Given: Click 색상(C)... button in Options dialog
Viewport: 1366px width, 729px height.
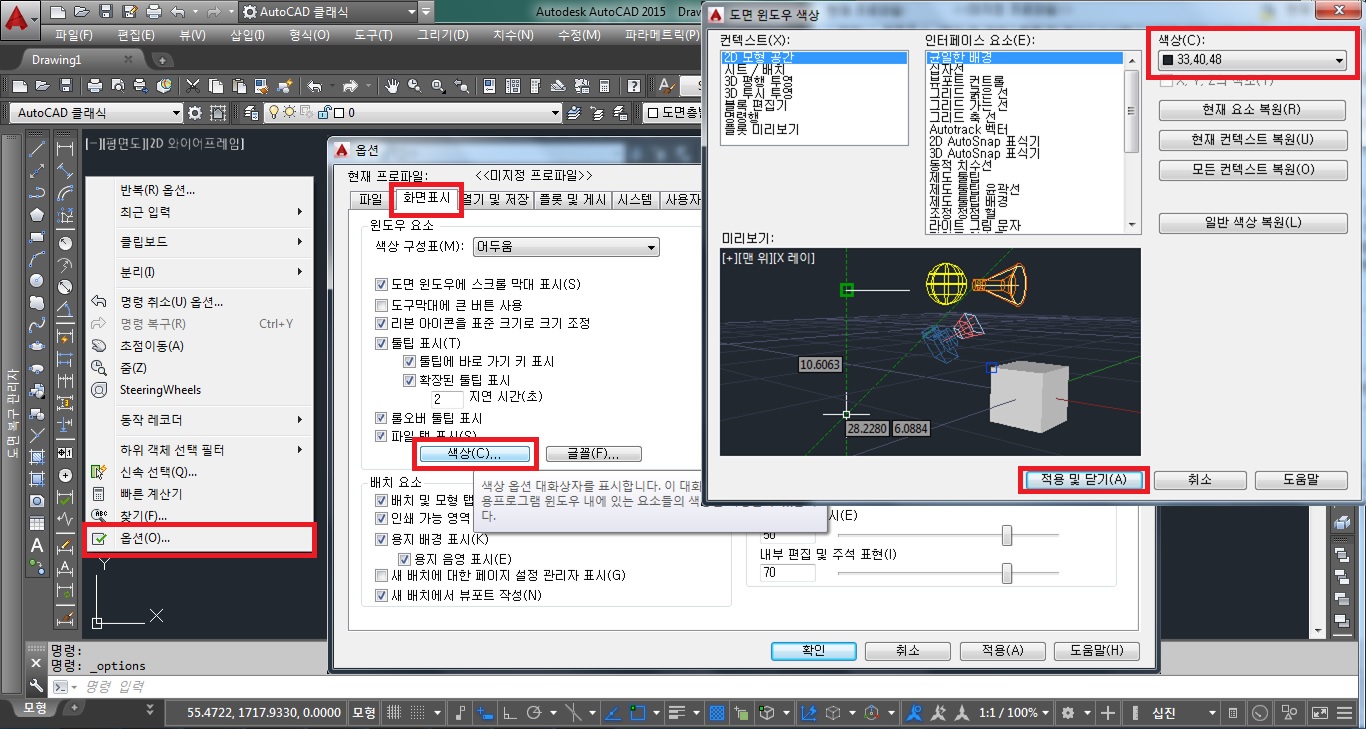Looking at the screenshot, I should [x=474, y=454].
